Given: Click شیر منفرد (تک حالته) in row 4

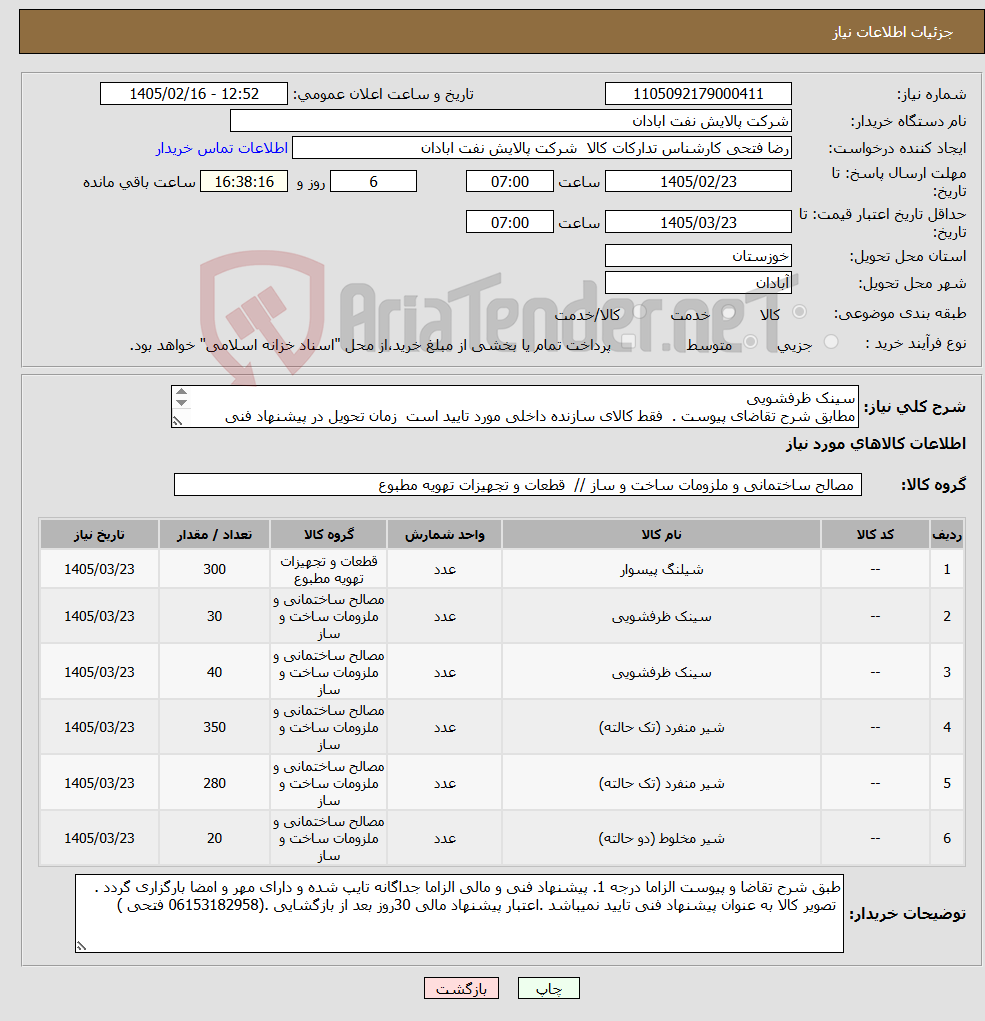Looking at the screenshot, I should (x=661, y=728).
